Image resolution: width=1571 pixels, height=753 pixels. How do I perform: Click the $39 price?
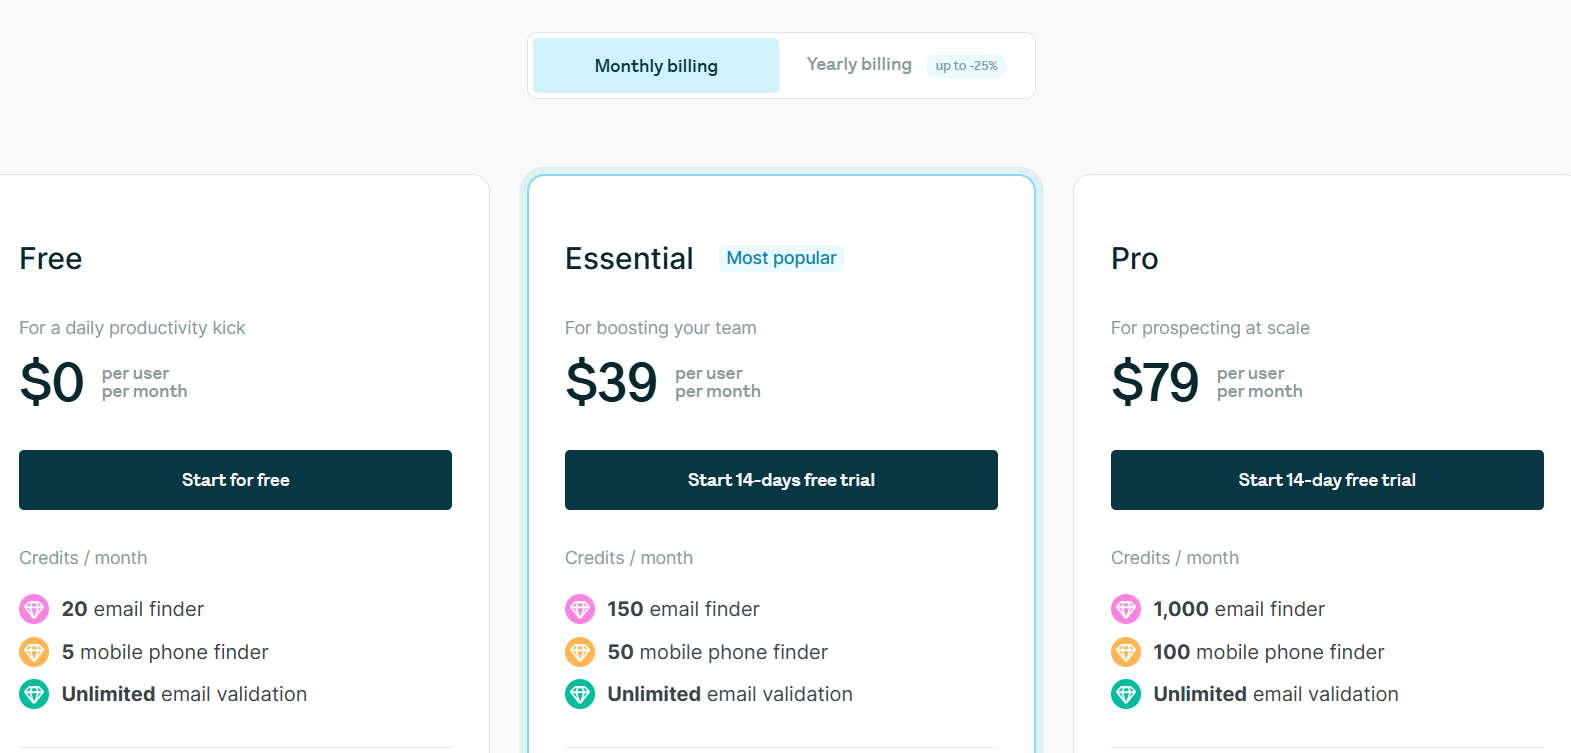coord(611,382)
